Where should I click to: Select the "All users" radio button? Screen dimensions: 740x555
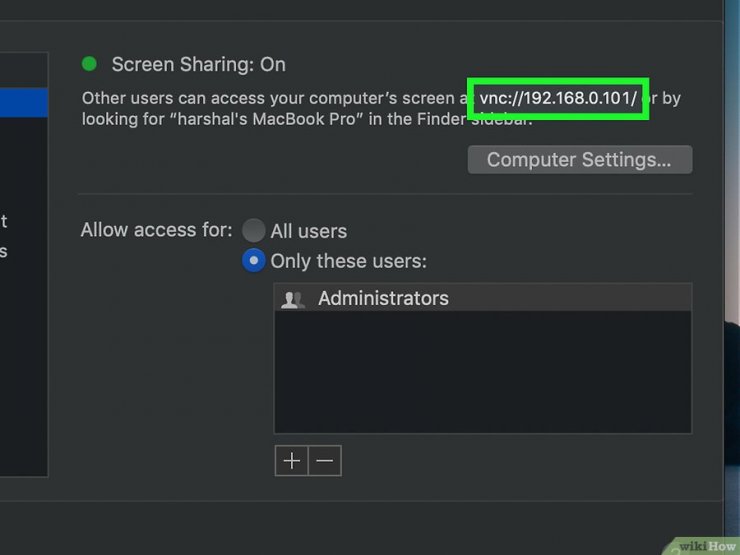tap(254, 231)
